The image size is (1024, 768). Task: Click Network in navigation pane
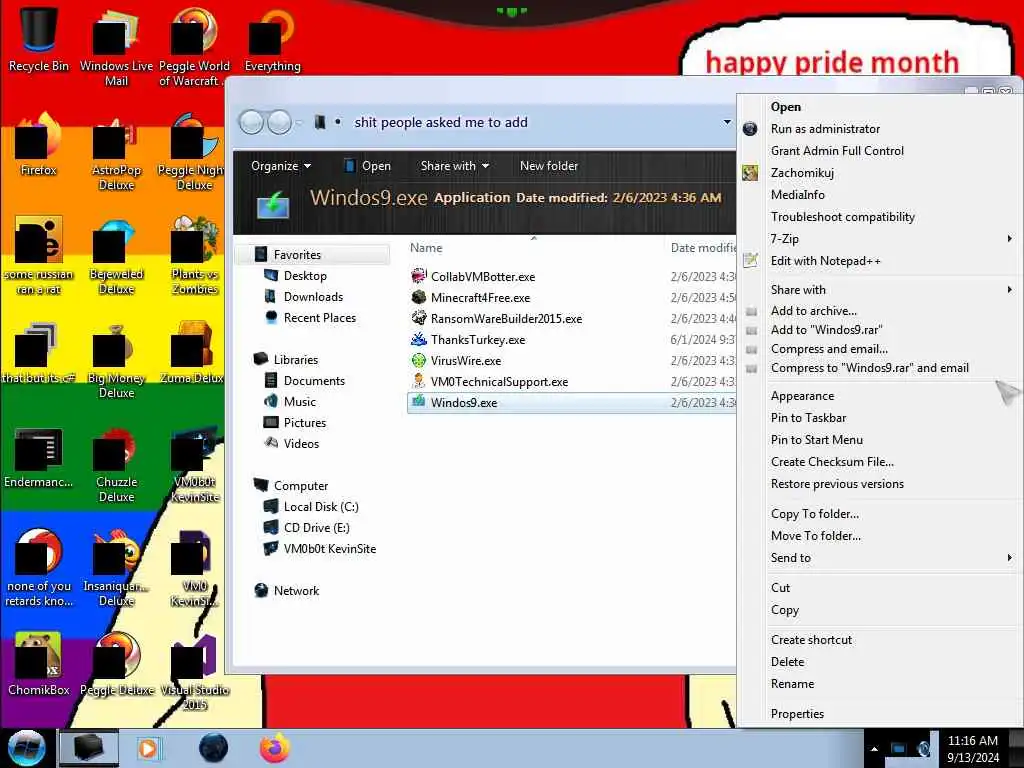coord(296,590)
